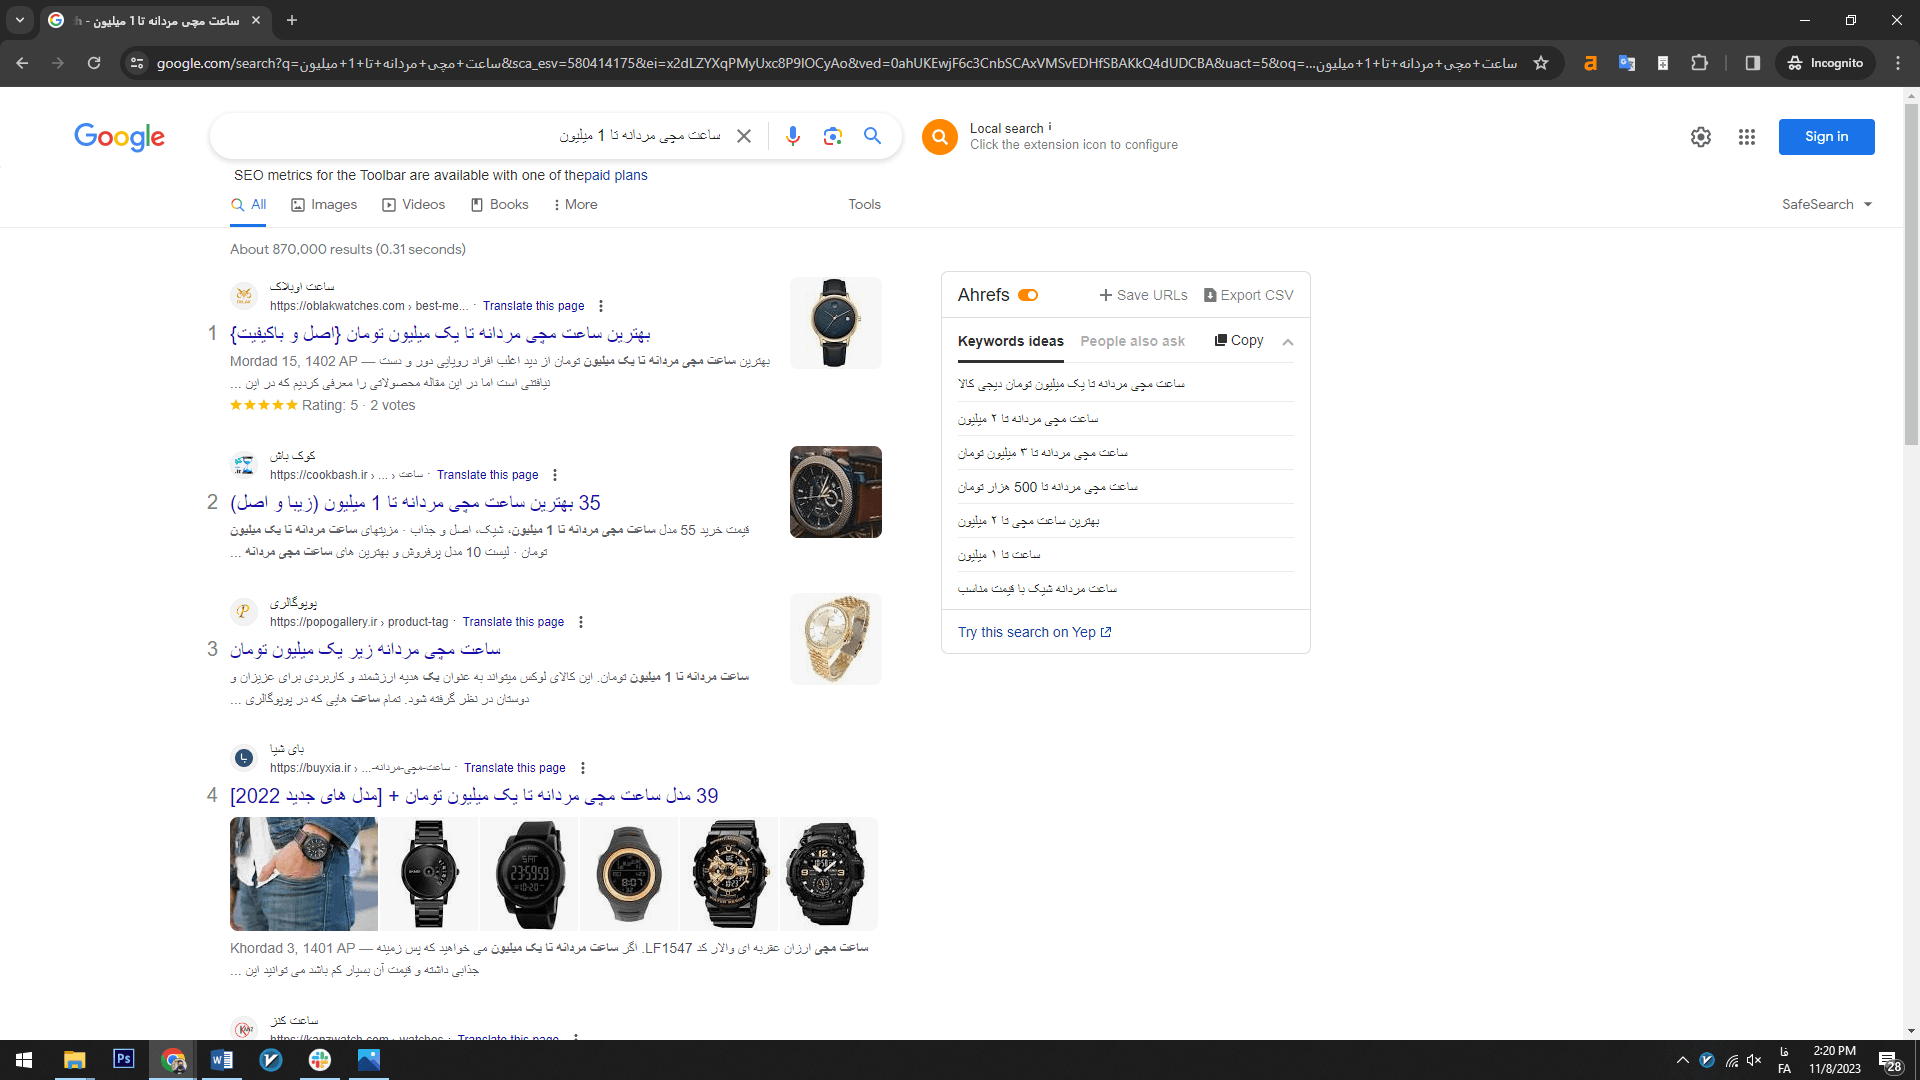This screenshot has width=1920, height=1080.
Task: Click the blue magnifier search button
Action: pyautogui.click(x=872, y=136)
